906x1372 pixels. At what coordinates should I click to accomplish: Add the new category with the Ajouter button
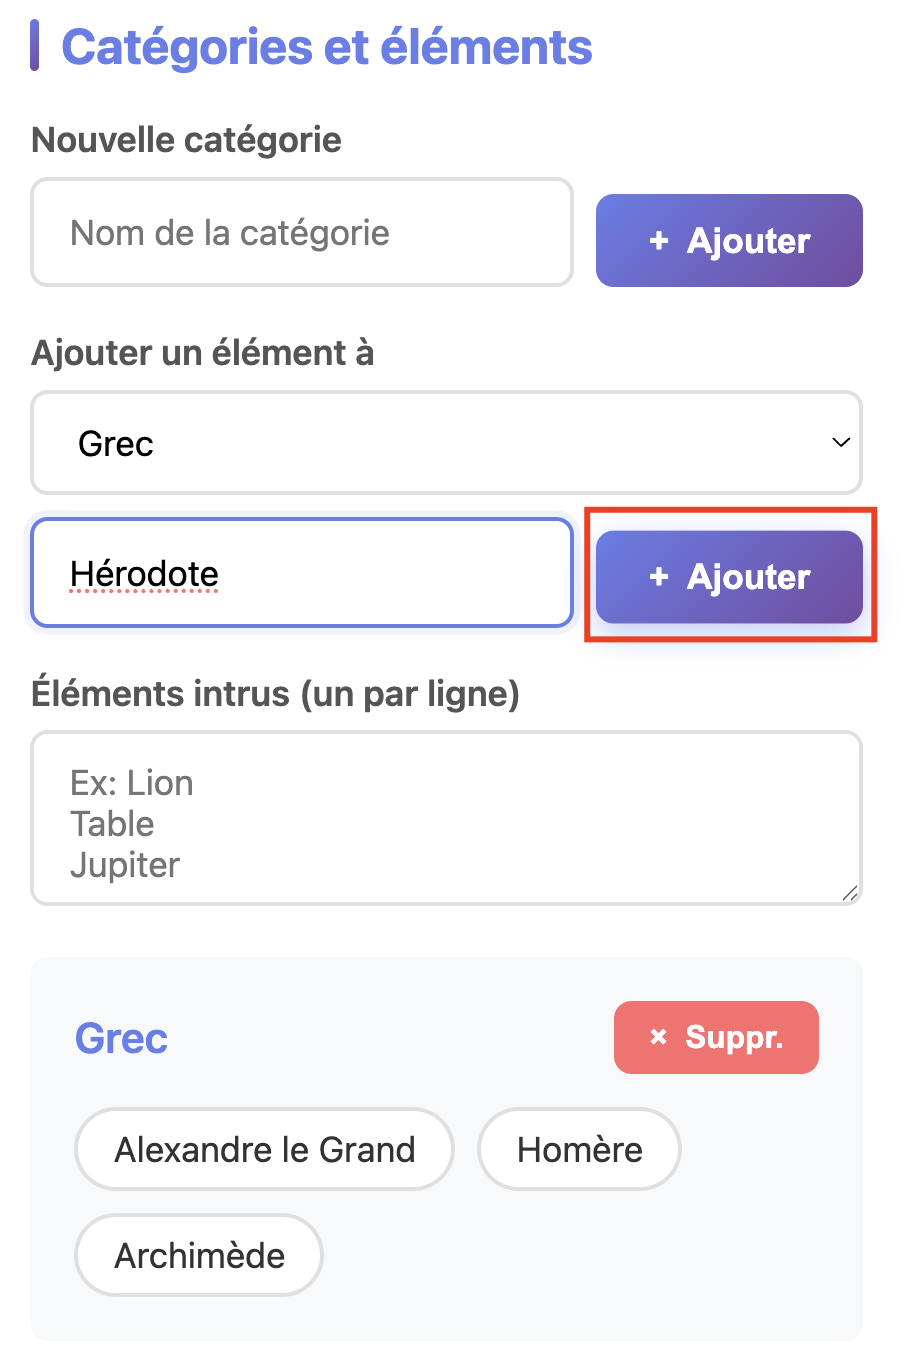pyautogui.click(x=729, y=241)
